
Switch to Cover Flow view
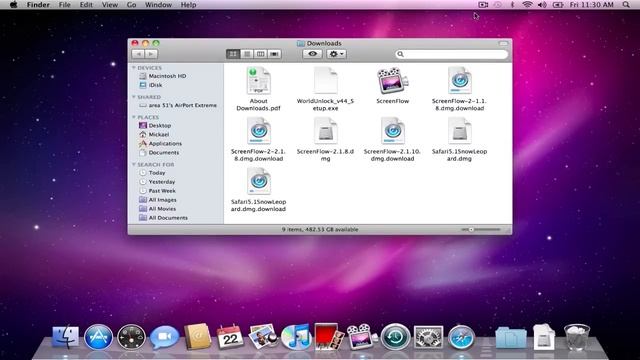[274, 54]
